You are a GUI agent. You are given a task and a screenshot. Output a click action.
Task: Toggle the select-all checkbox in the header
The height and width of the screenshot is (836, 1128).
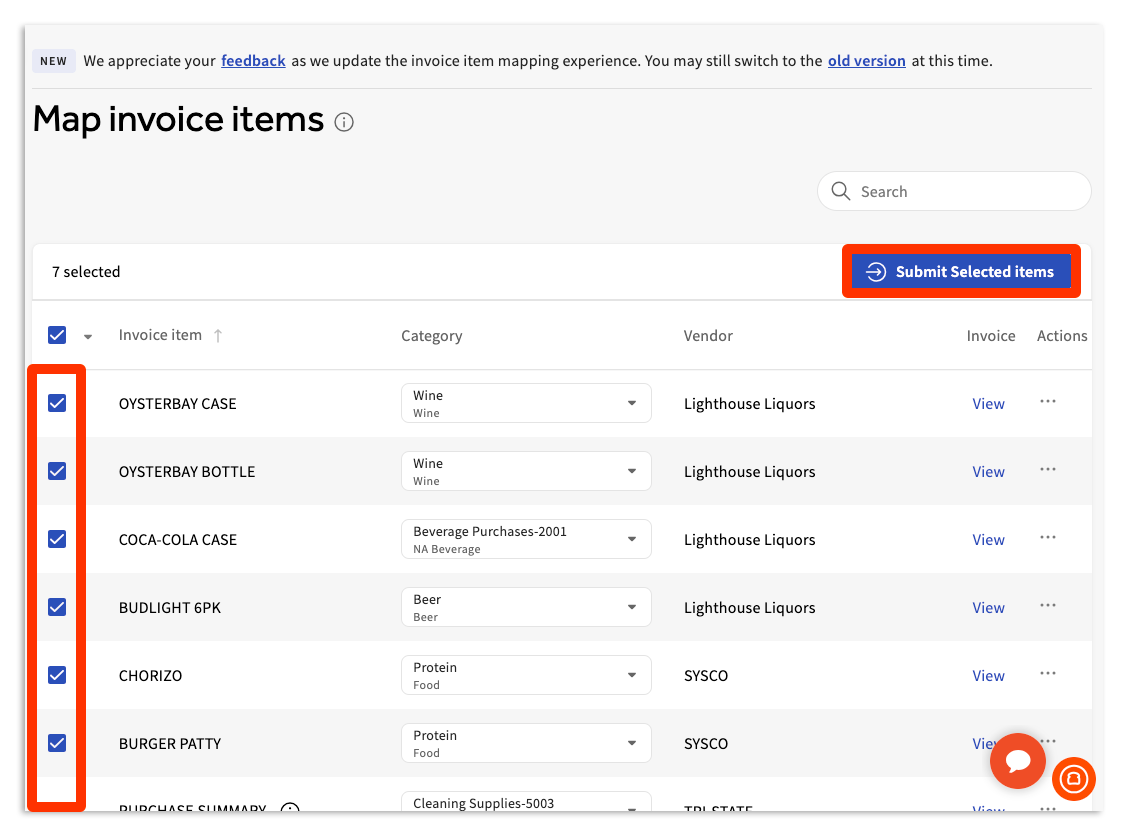point(57,335)
